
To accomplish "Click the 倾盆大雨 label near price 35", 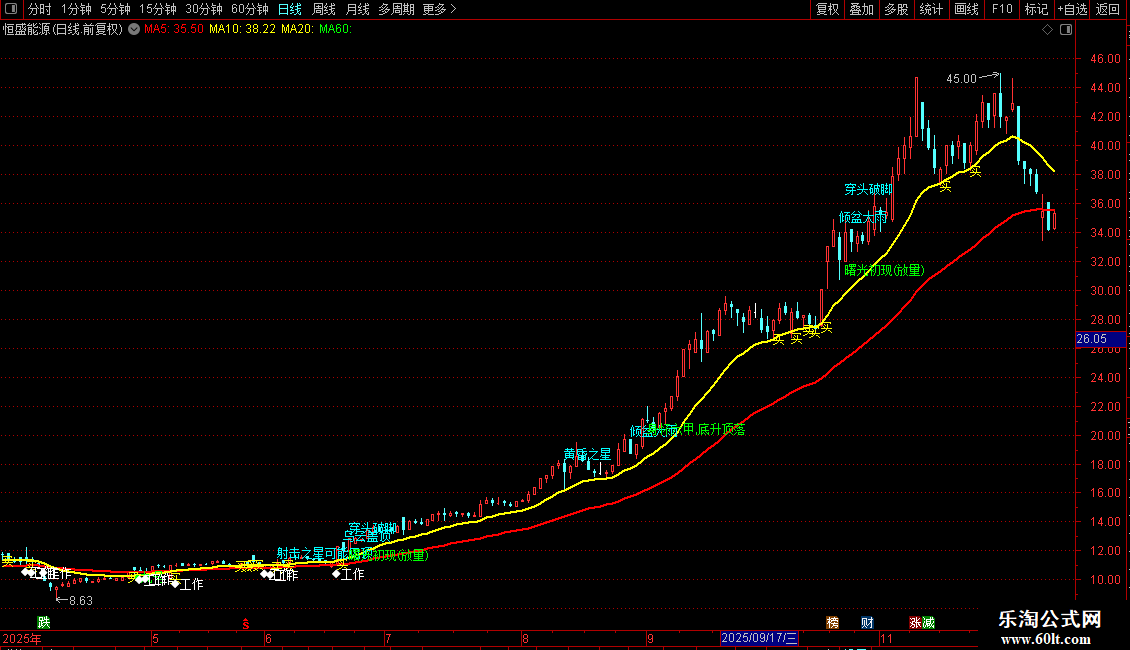I will (x=863, y=218).
